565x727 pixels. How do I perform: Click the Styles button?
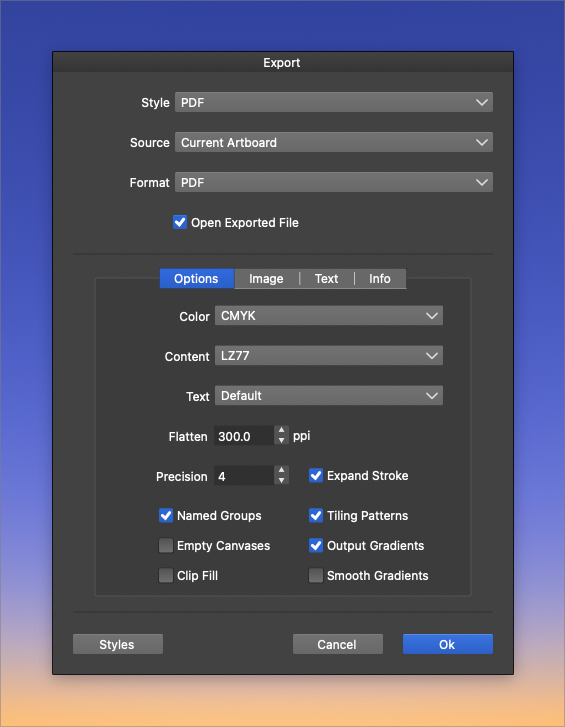tap(118, 644)
